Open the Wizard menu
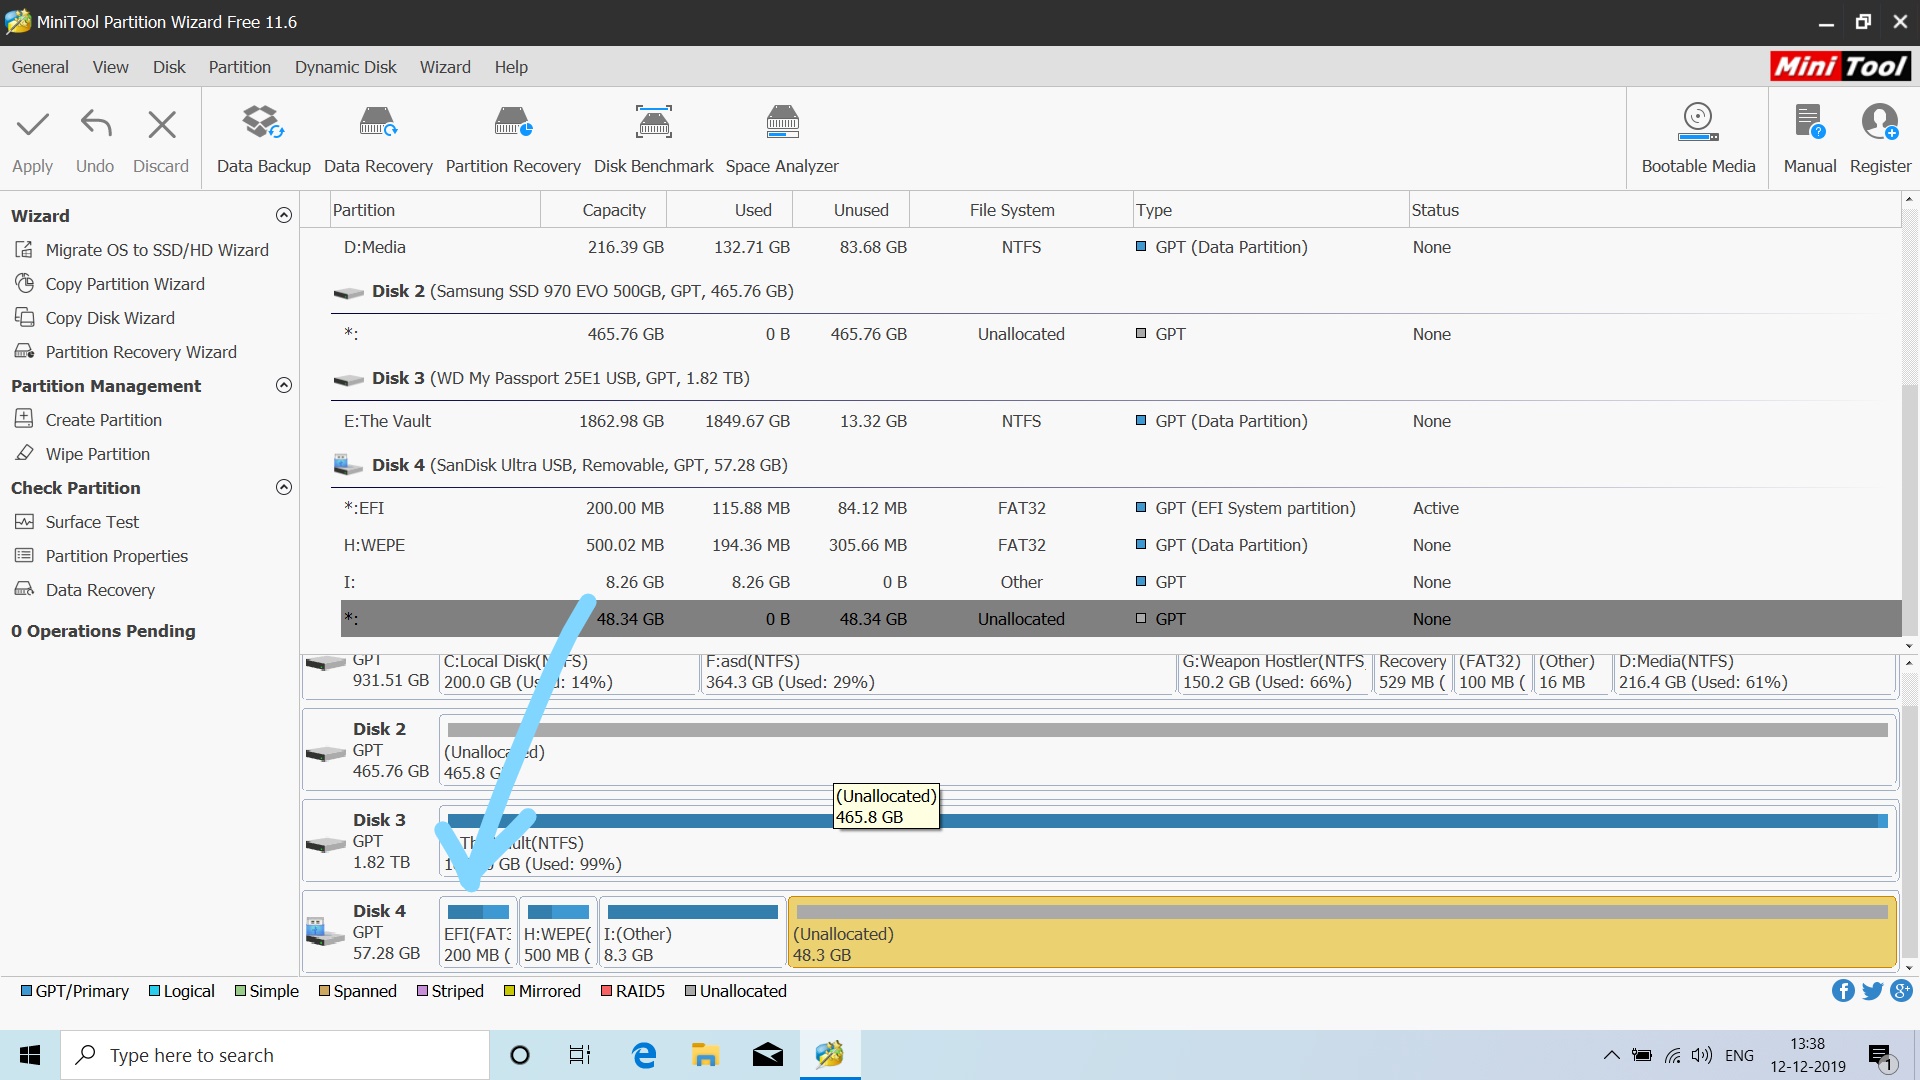1920x1080 pixels. point(445,67)
